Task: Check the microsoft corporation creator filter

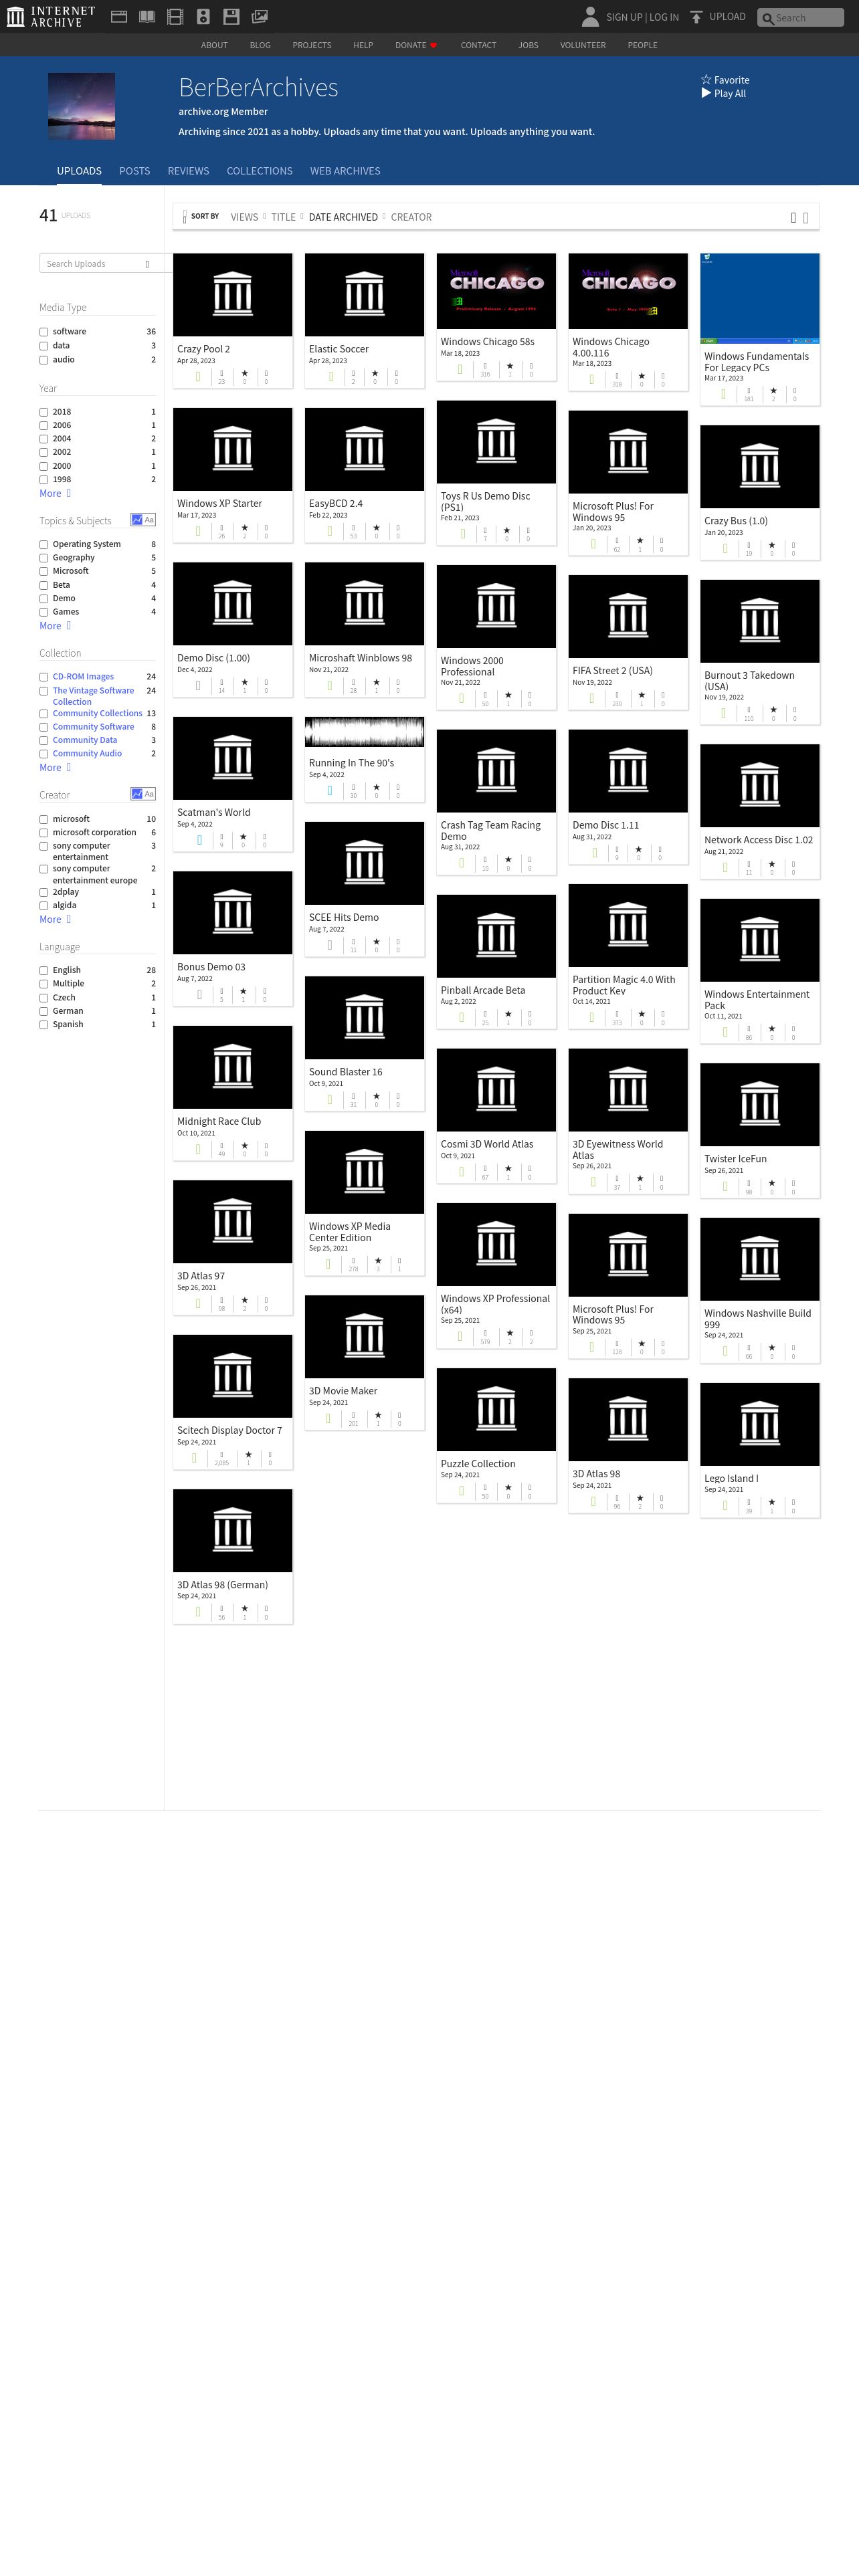Action: point(44,833)
